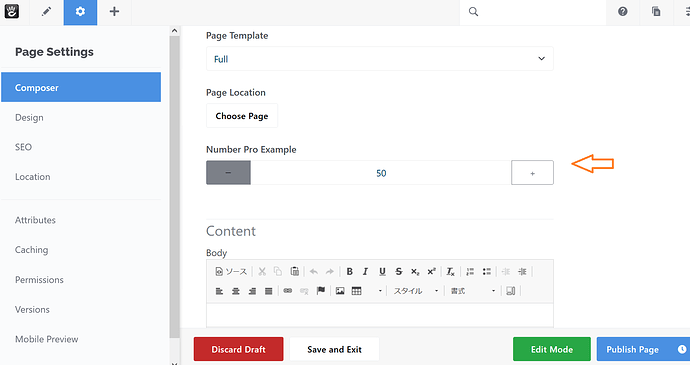Image resolution: width=690 pixels, height=365 pixels.
Task: Align text left
Action: click(219, 291)
